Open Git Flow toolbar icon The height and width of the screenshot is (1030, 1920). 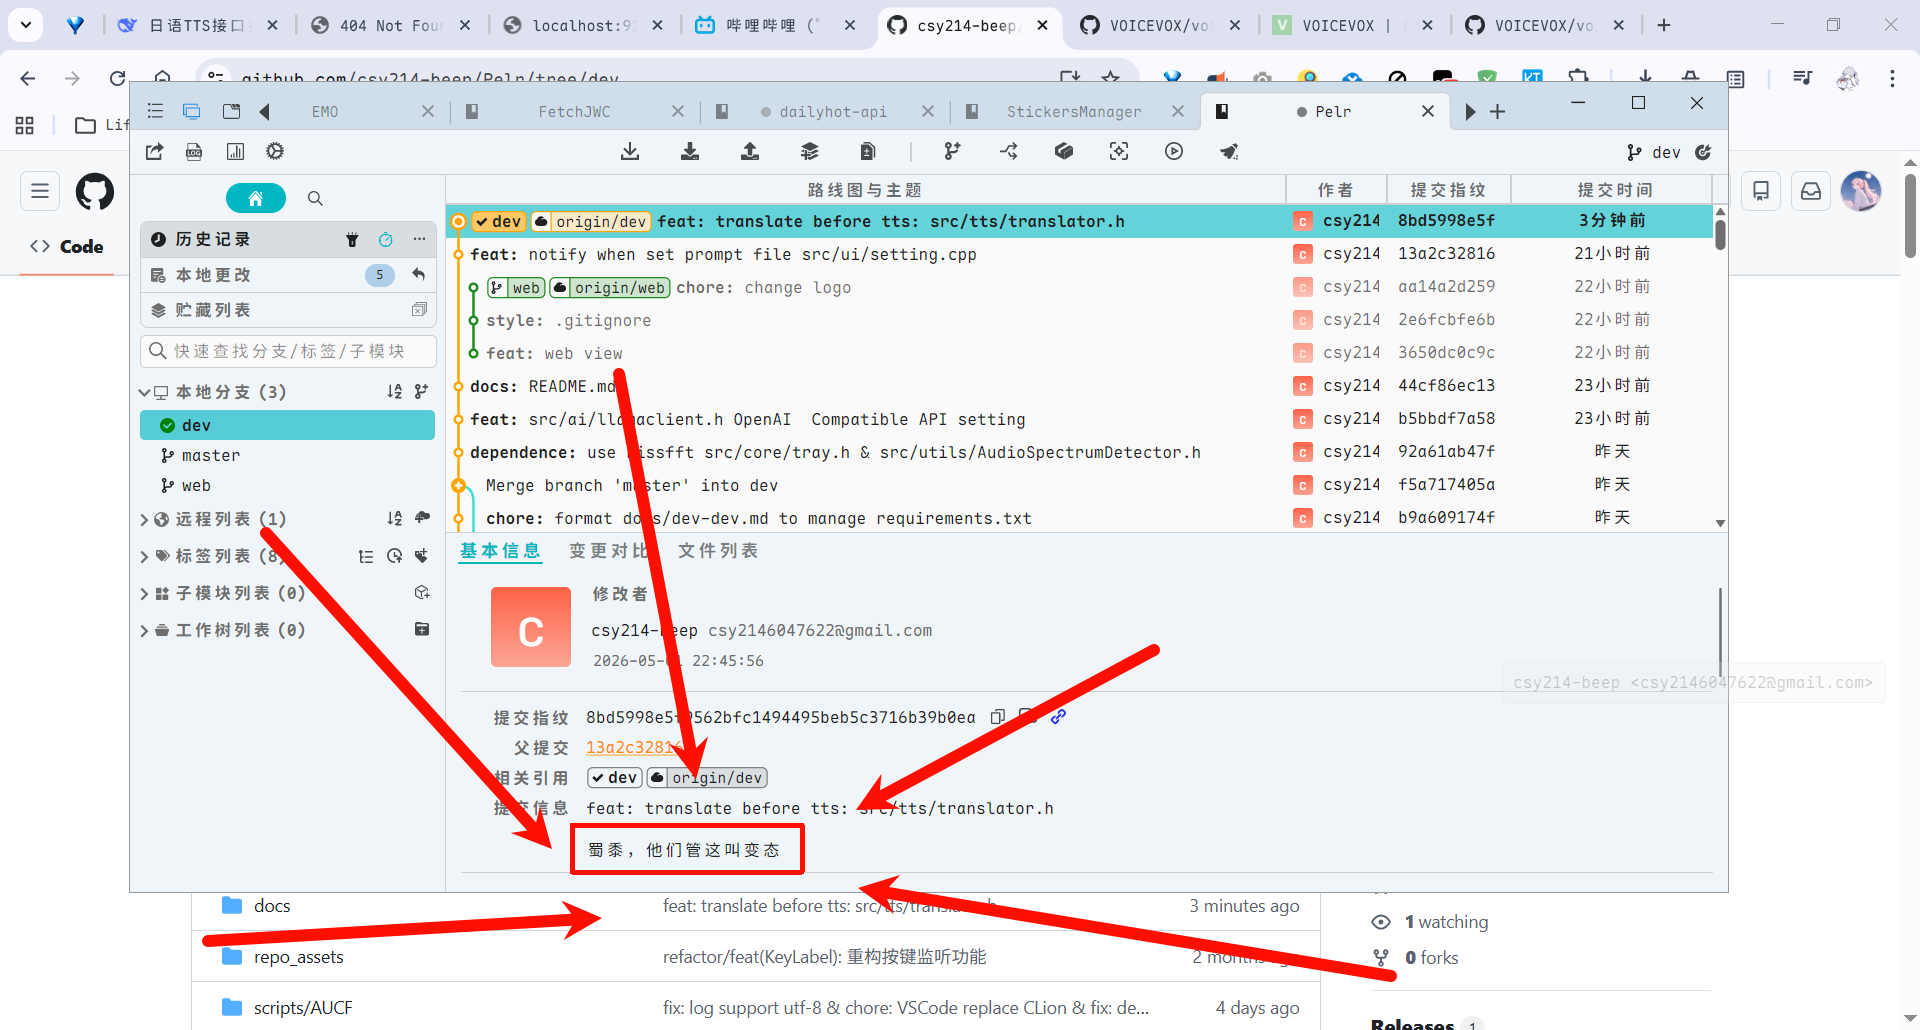(x=1009, y=151)
